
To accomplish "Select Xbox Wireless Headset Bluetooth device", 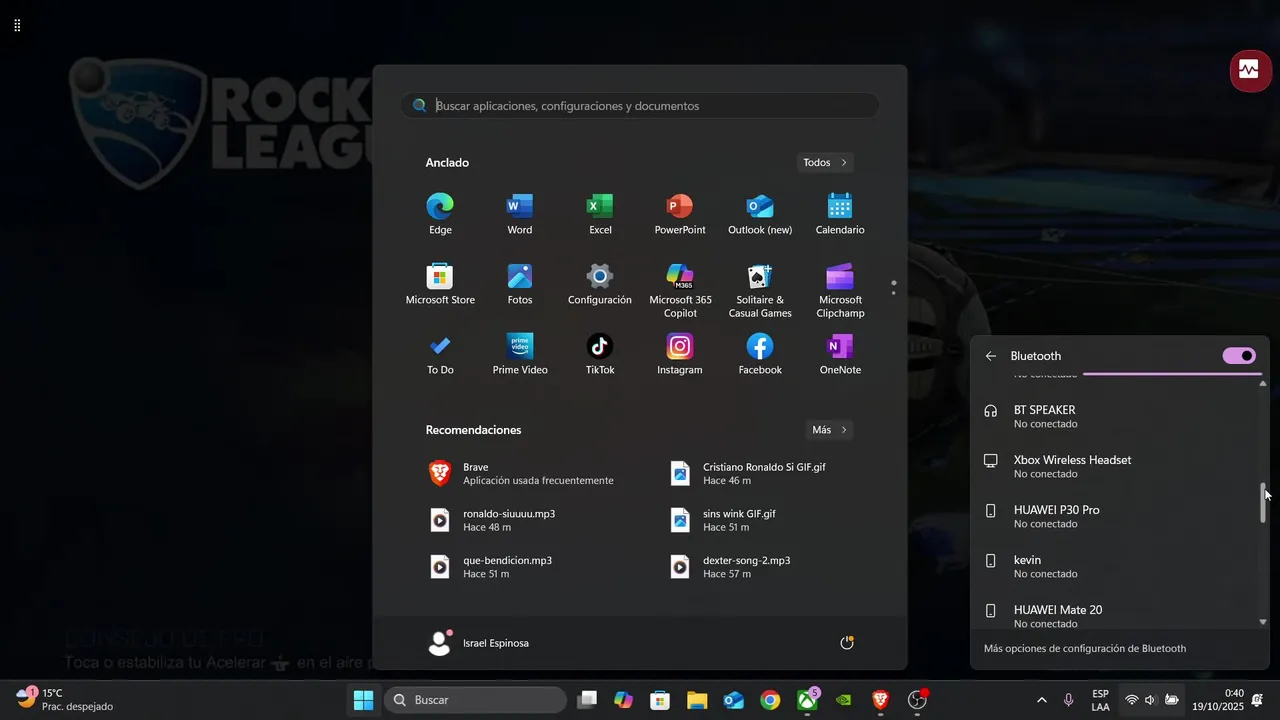I will 1115,466.
